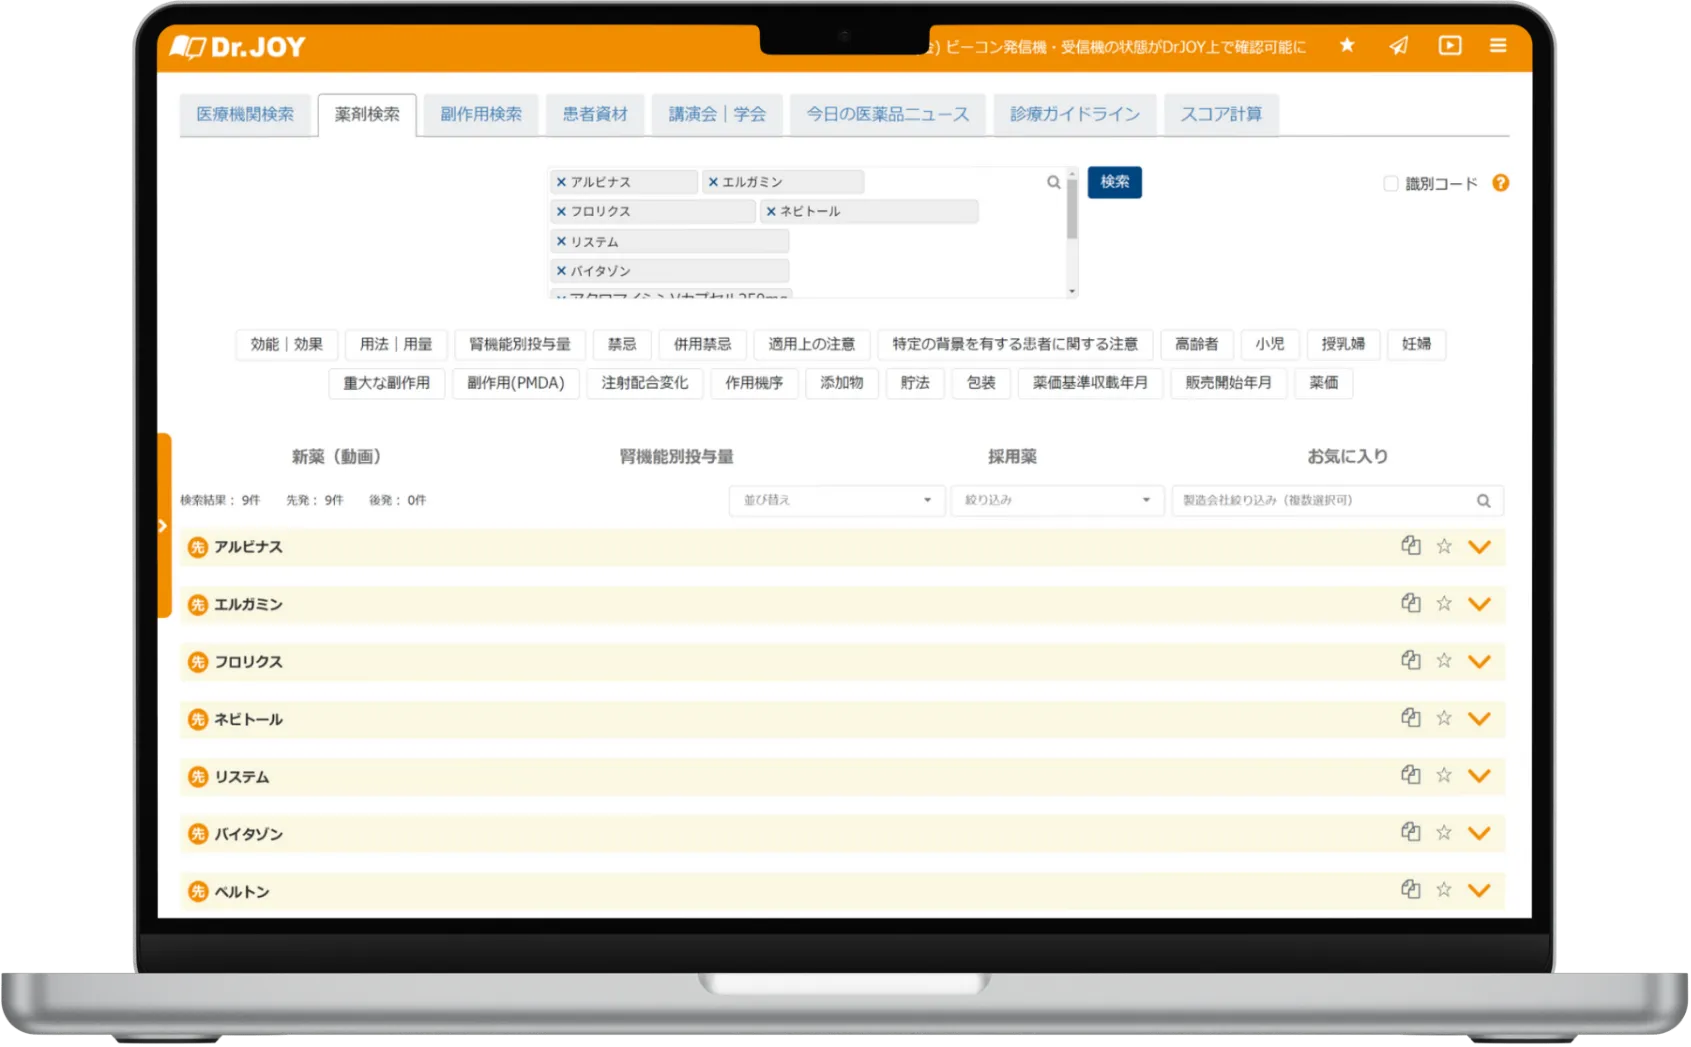Favorite the エルガミン row with star
The width and height of the screenshot is (1691, 1047).
coord(1444,603)
